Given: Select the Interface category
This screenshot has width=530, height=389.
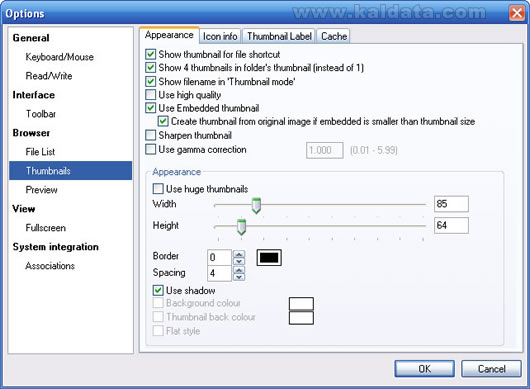Looking at the screenshot, I should coord(33,95).
